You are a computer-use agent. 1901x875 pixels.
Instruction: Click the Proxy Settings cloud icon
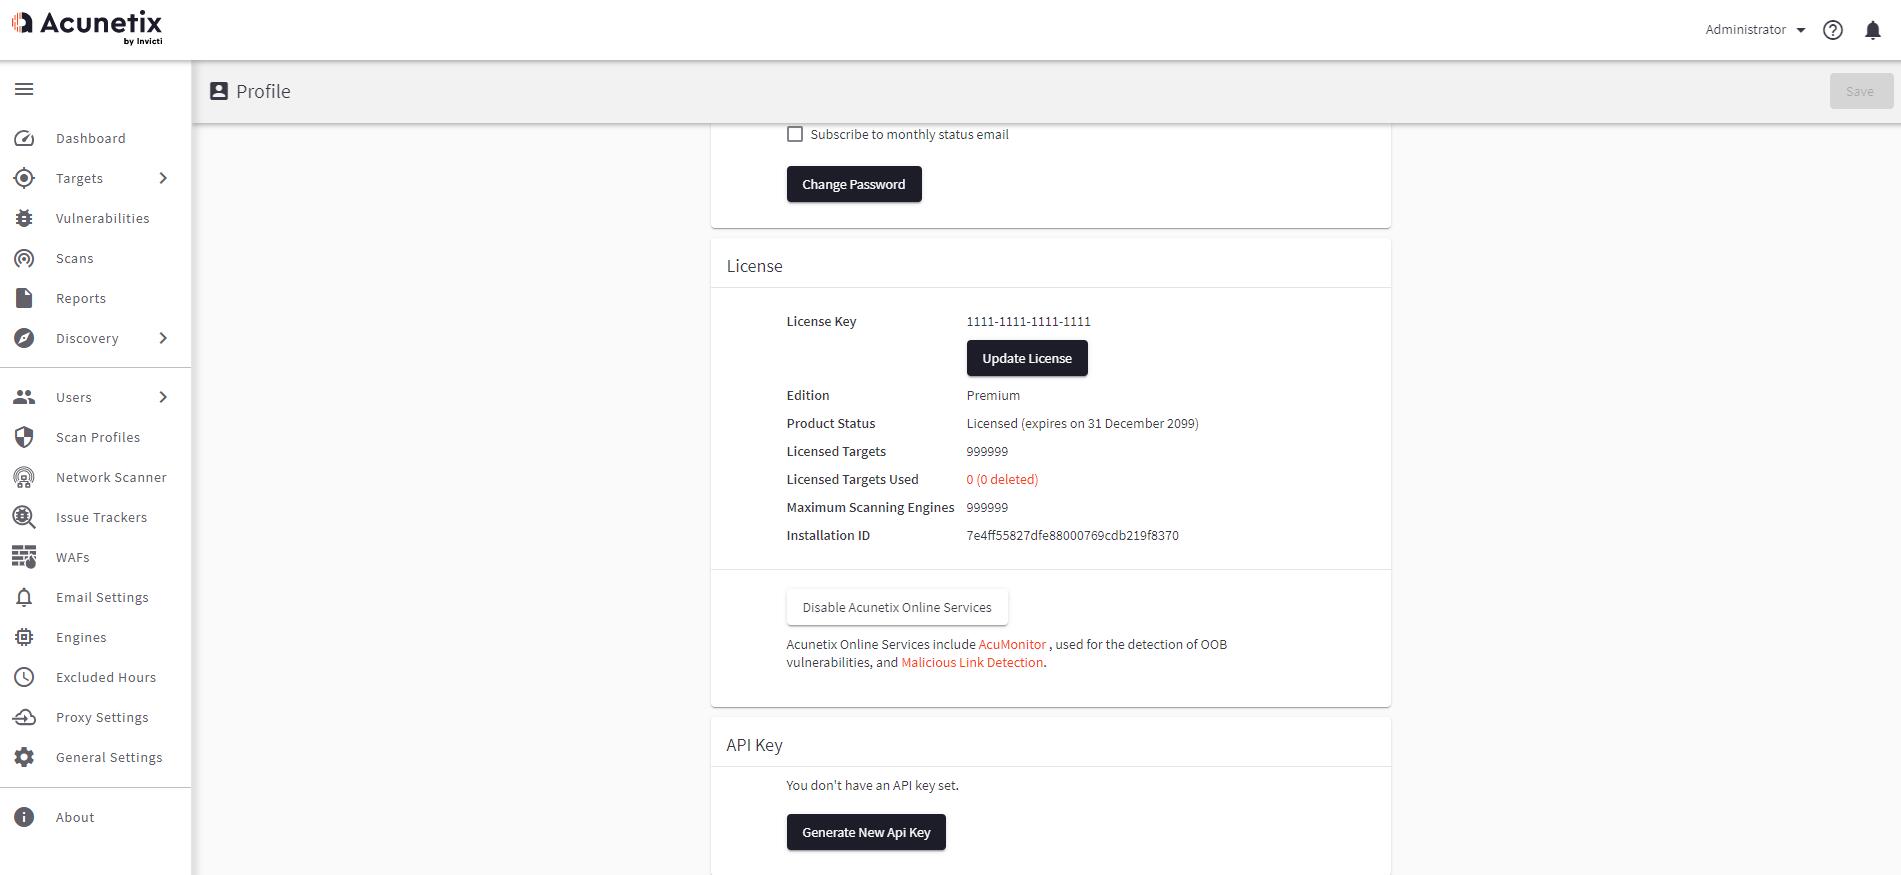tap(24, 717)
